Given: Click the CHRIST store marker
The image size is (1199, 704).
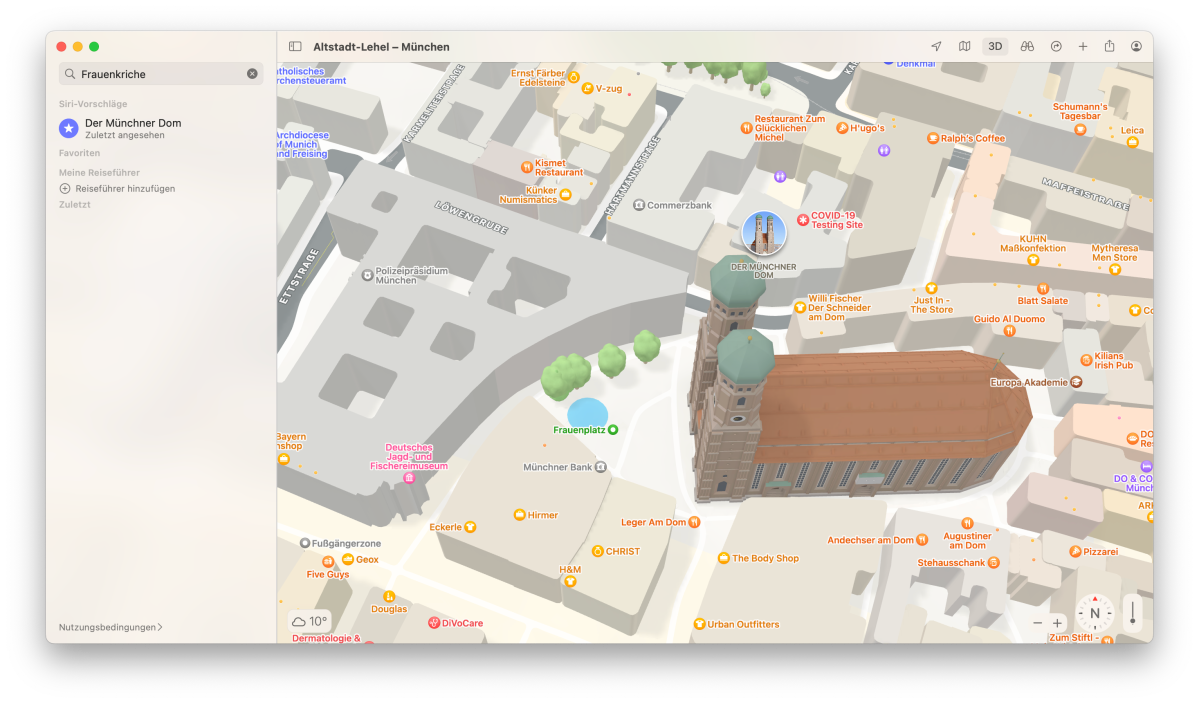Looking at the screenshot, I should [598, 551].
